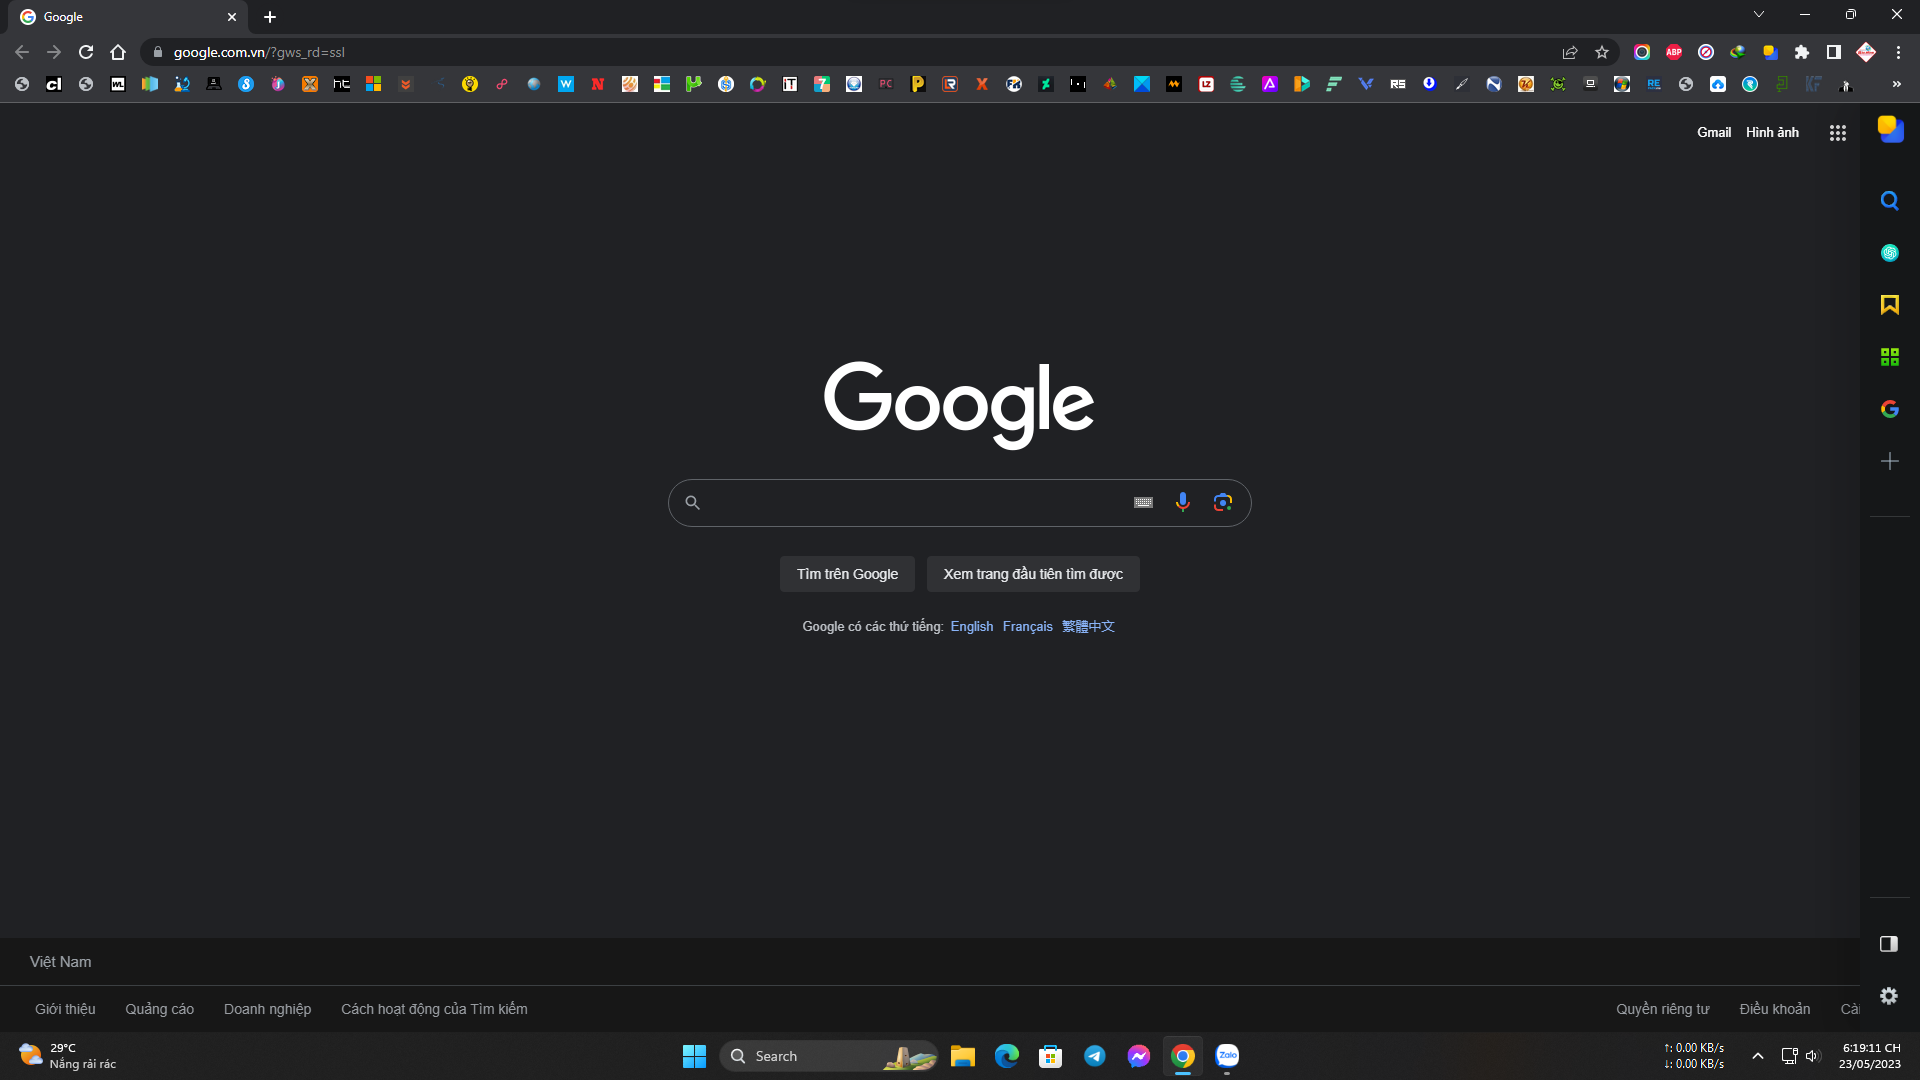Open the 'RS' bookmark icon

tap(1398, 84)
